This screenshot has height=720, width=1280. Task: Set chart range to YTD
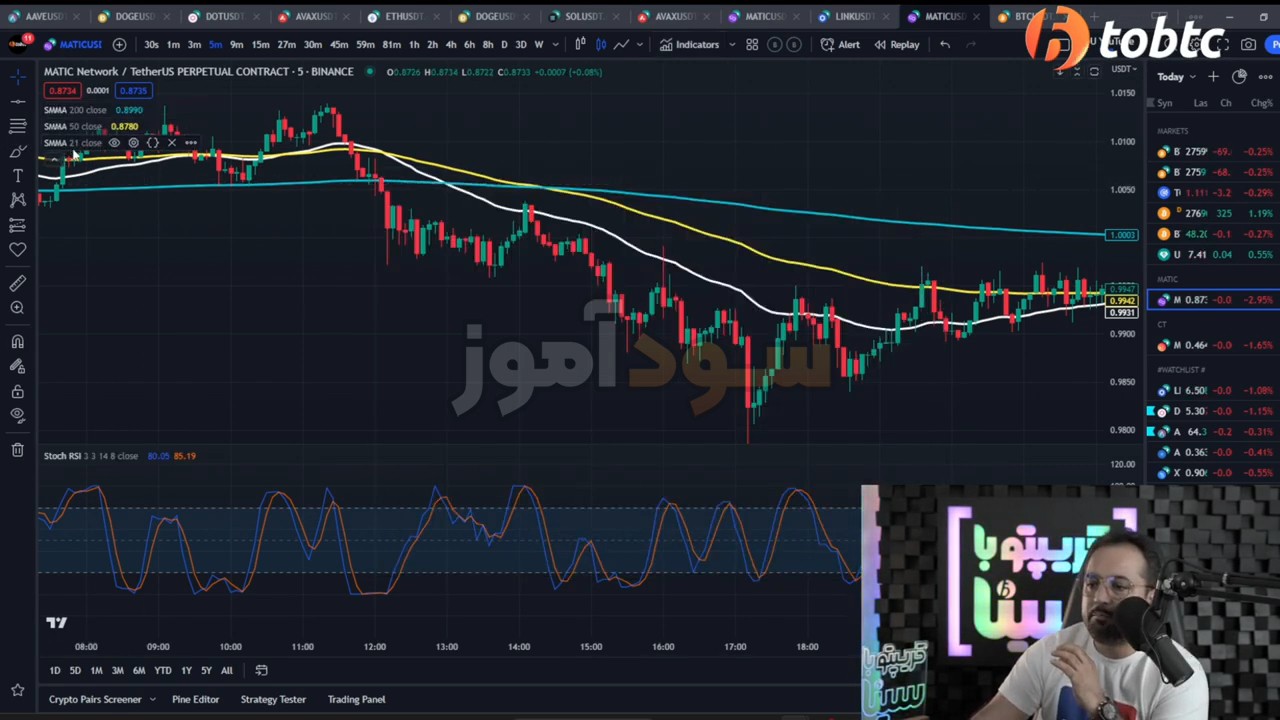point(162,670)
